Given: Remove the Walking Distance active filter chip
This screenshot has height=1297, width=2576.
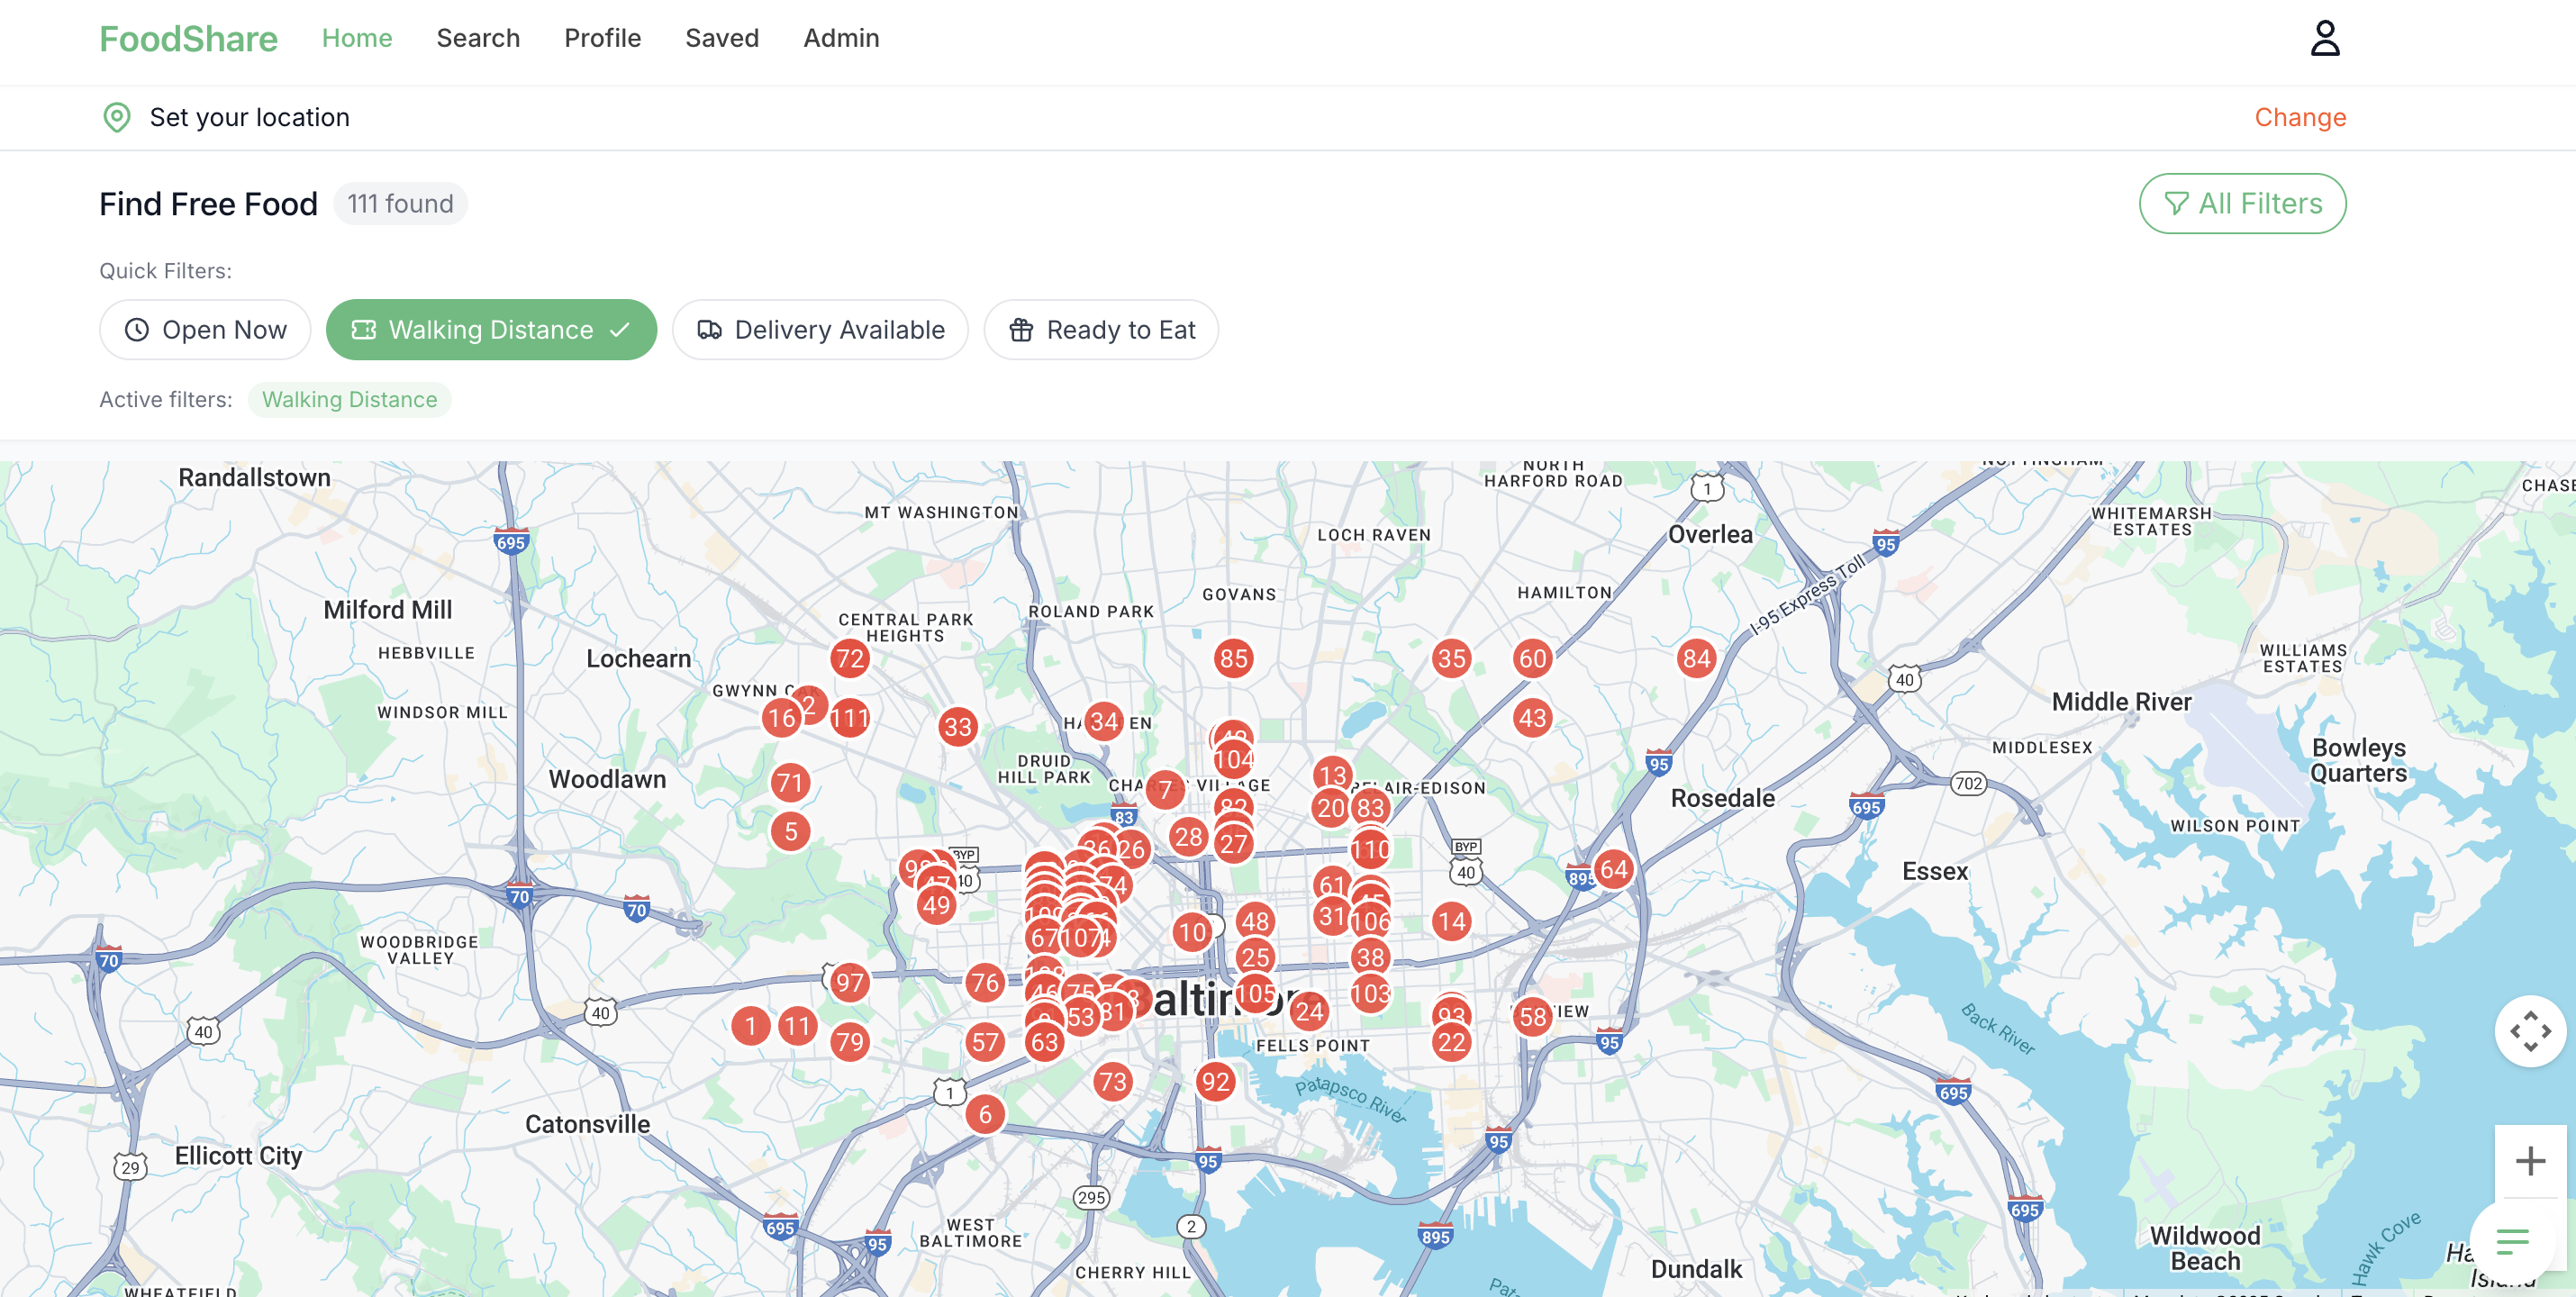Looking at the screenshot, I should pos(349,400).
